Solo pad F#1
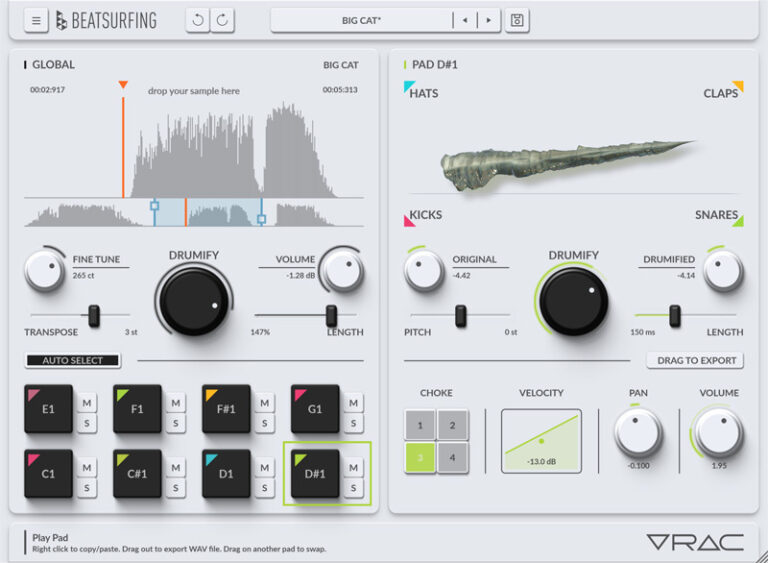Screen dimensions: 768x563 pos(264,423)
